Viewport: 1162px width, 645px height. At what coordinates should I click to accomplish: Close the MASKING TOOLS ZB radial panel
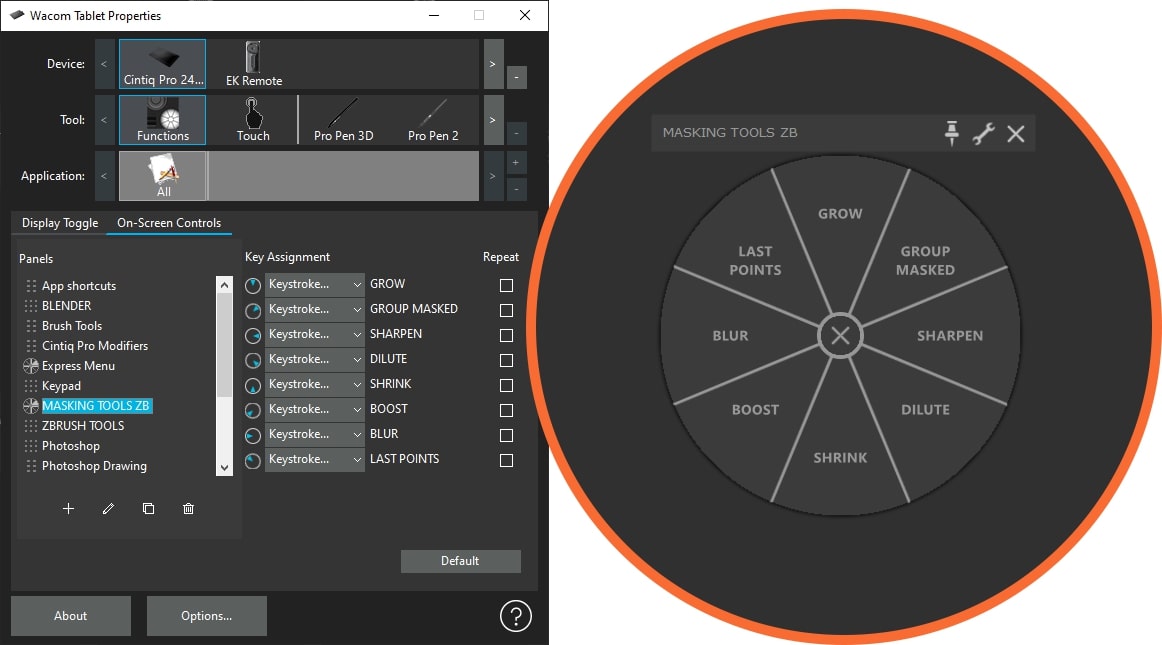1016,133
